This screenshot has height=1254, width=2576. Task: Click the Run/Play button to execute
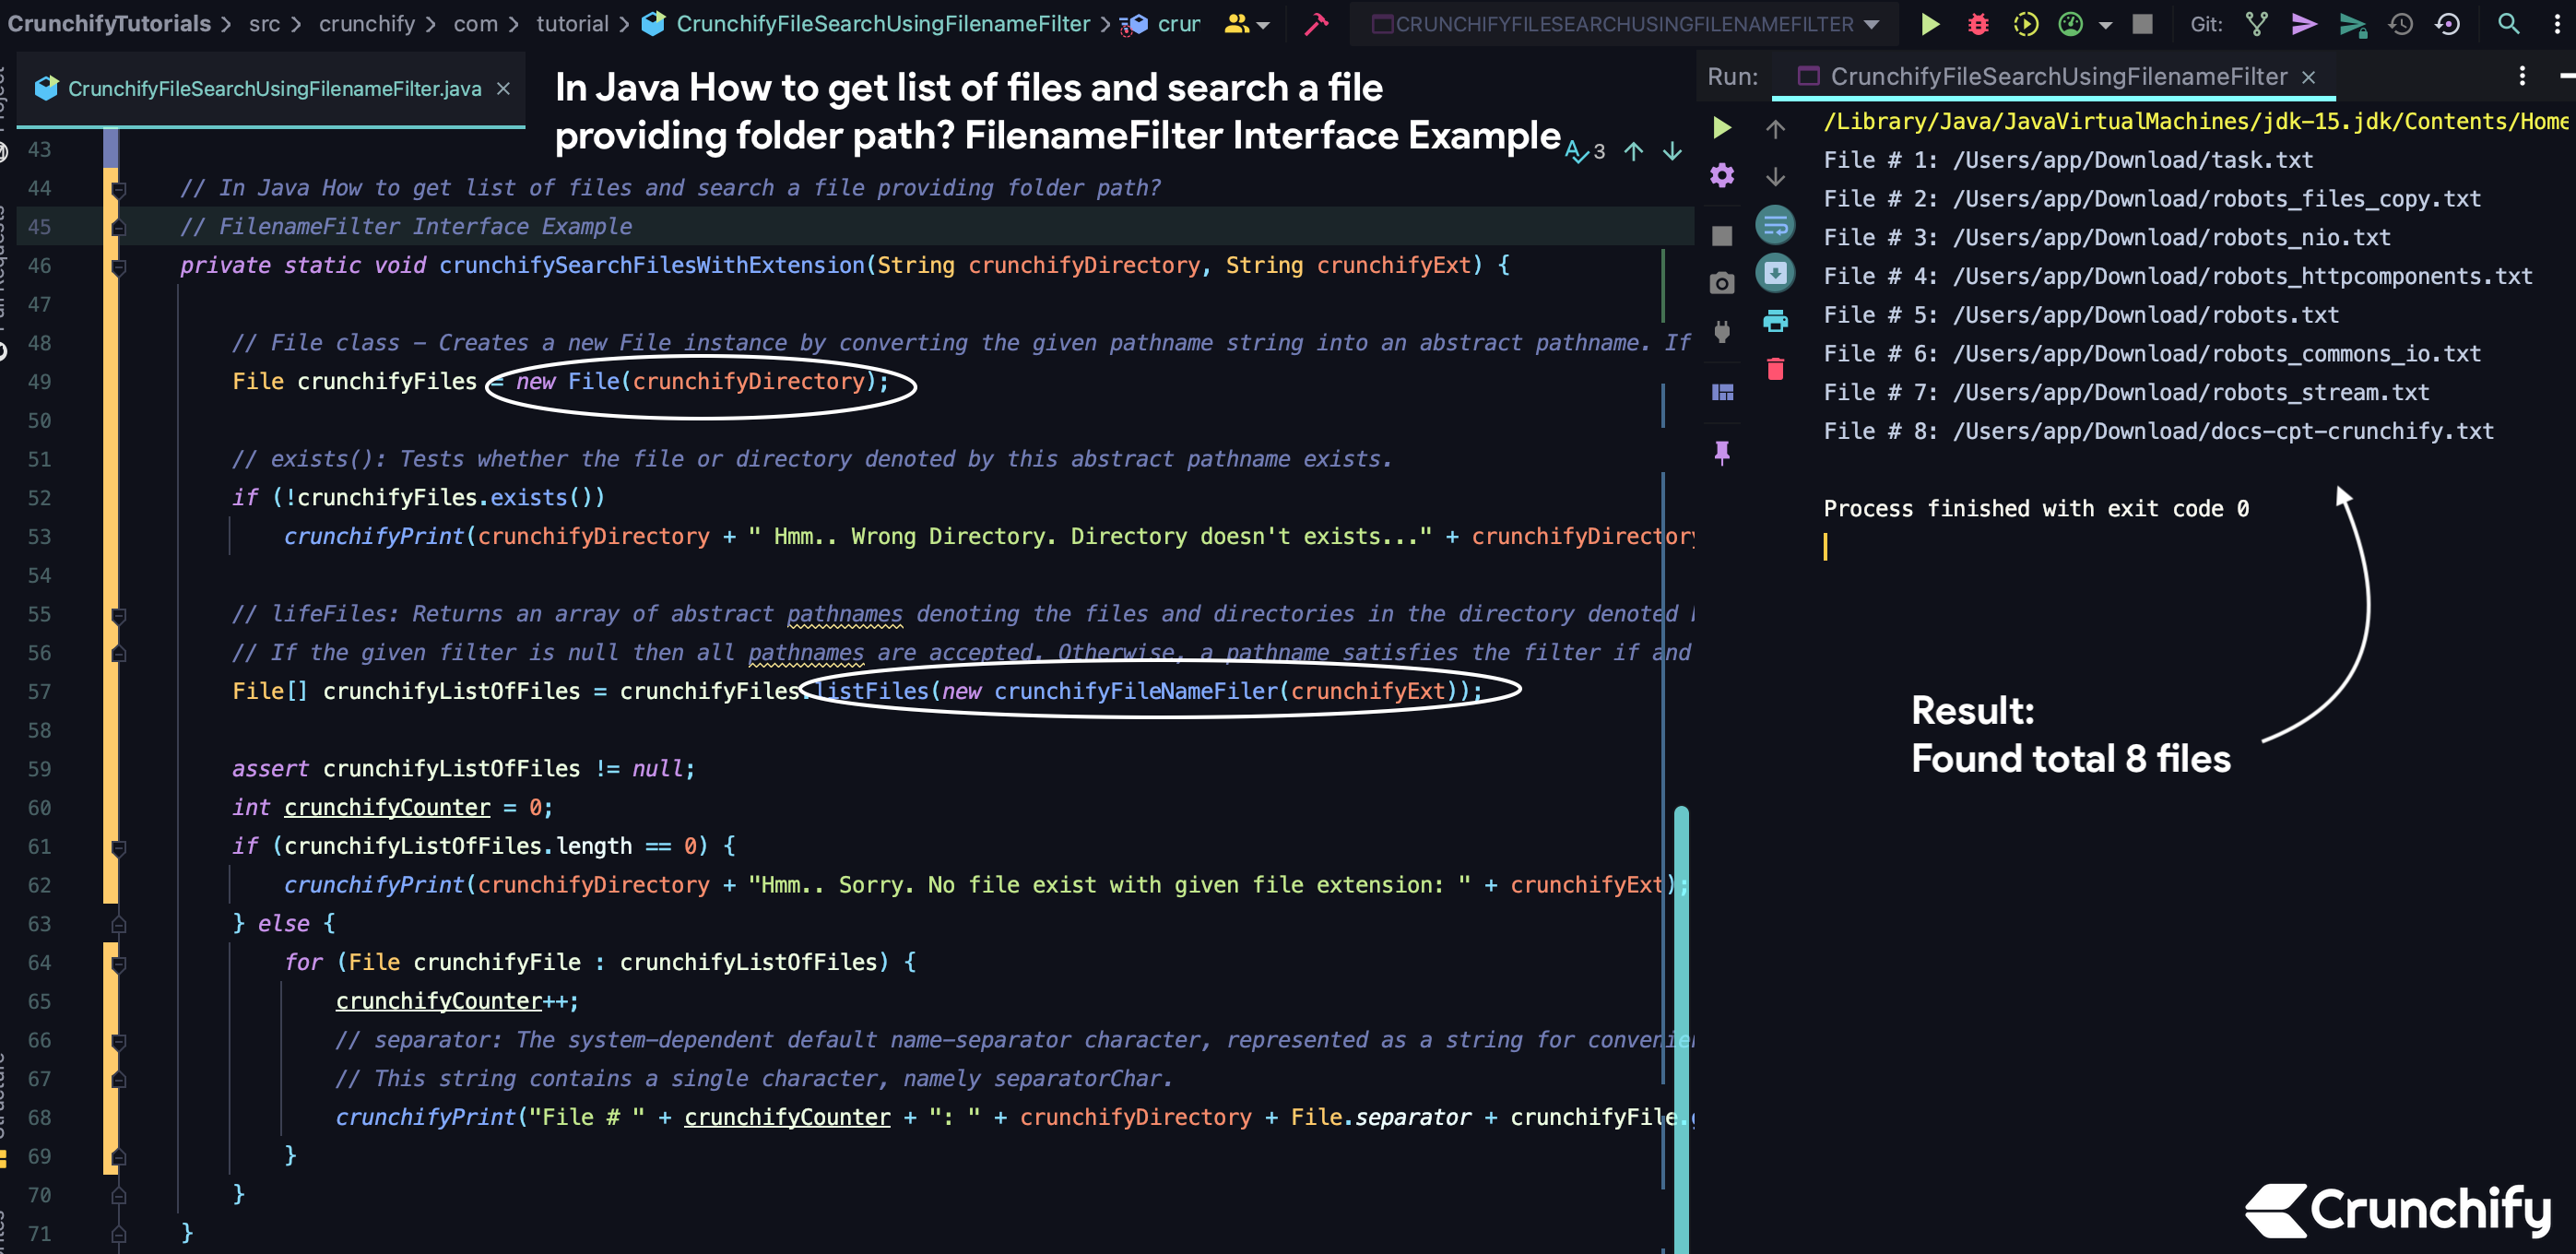(1925, 23)
